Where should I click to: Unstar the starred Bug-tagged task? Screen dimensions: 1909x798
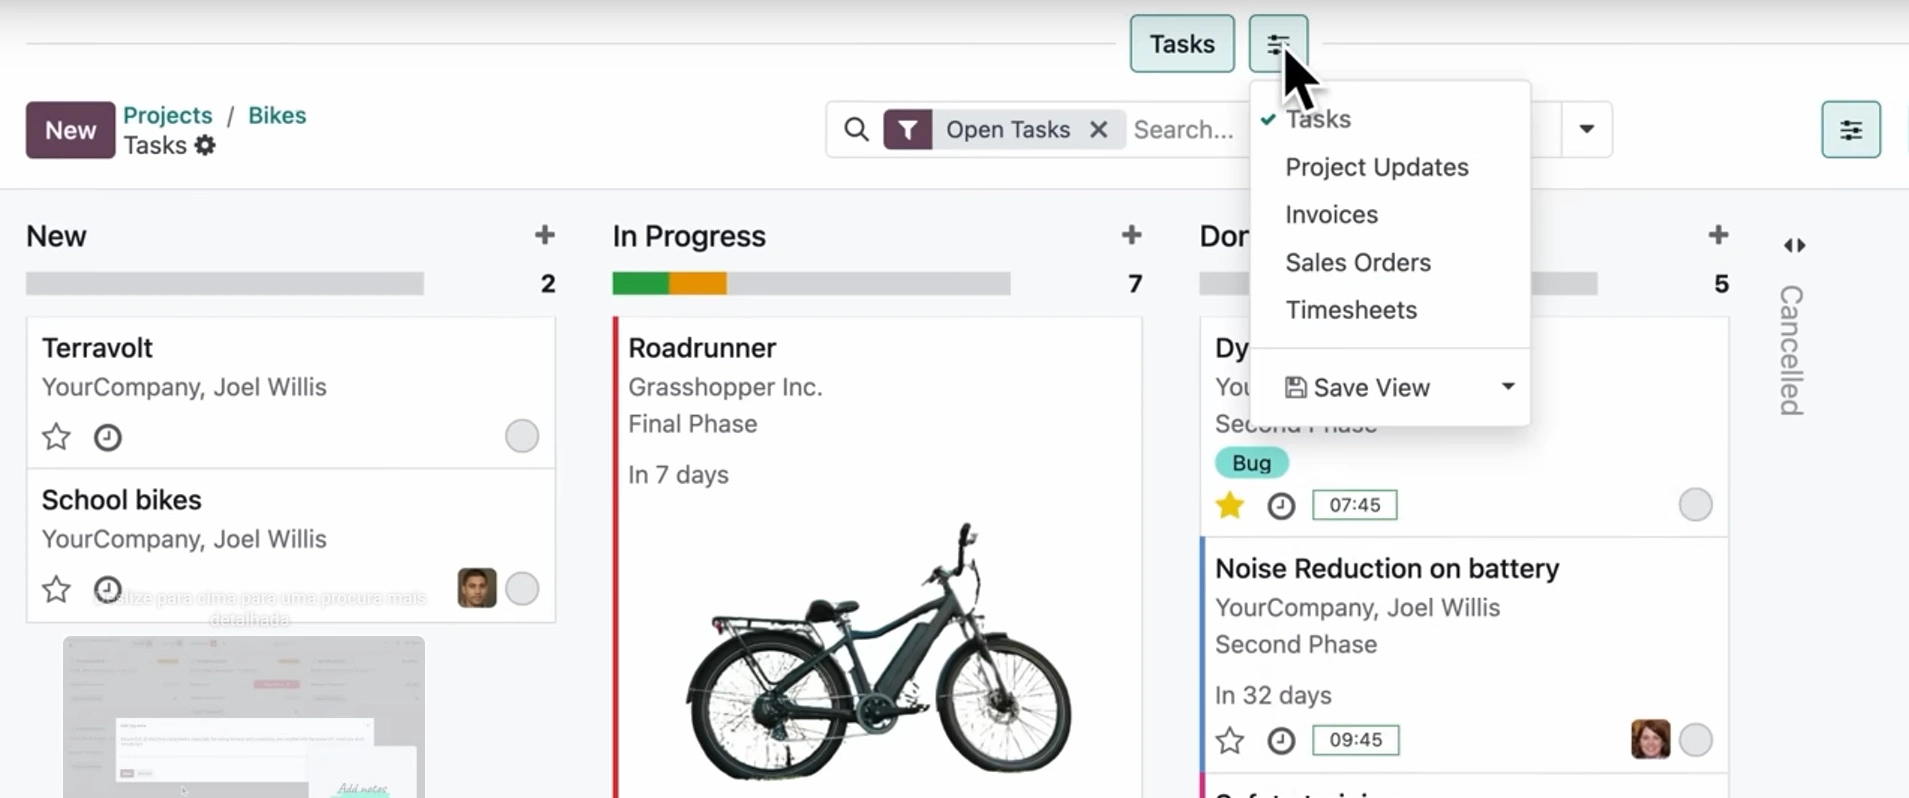coord(1230,506)
